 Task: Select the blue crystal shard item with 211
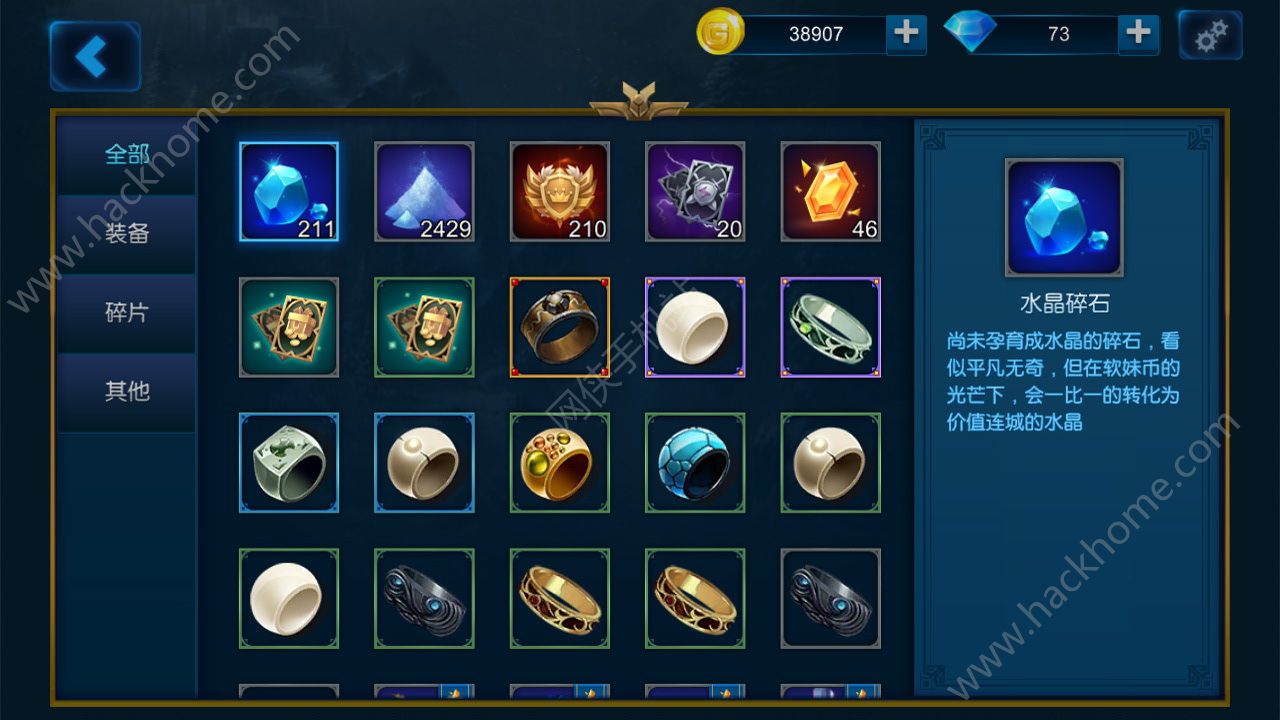(x=289, y=192)
